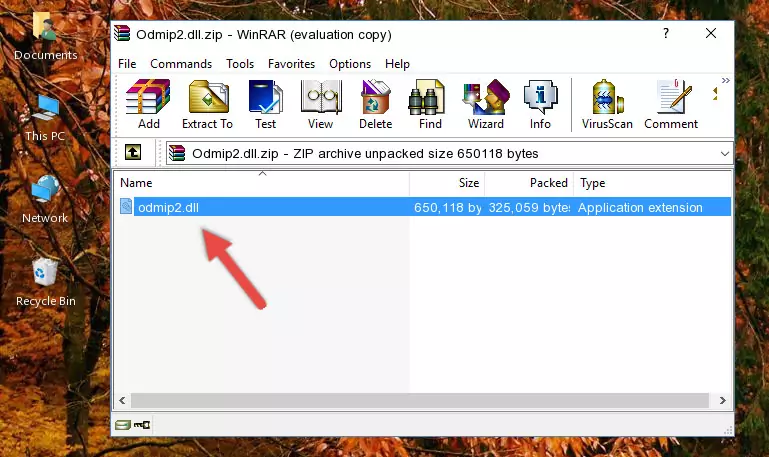Screen dimensions: 769x457
Task: Click the key password icon in status bar
Action: click(x=142, y=425)
